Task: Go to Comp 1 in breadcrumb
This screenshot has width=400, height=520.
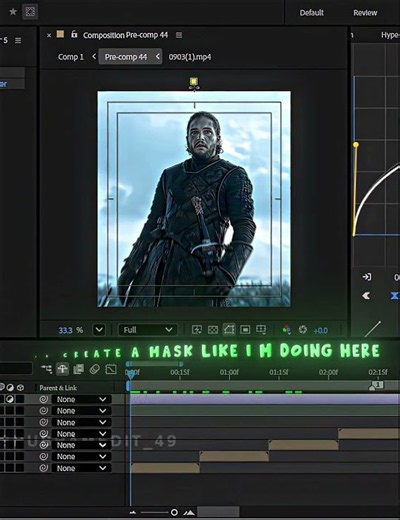Action: 71,57
